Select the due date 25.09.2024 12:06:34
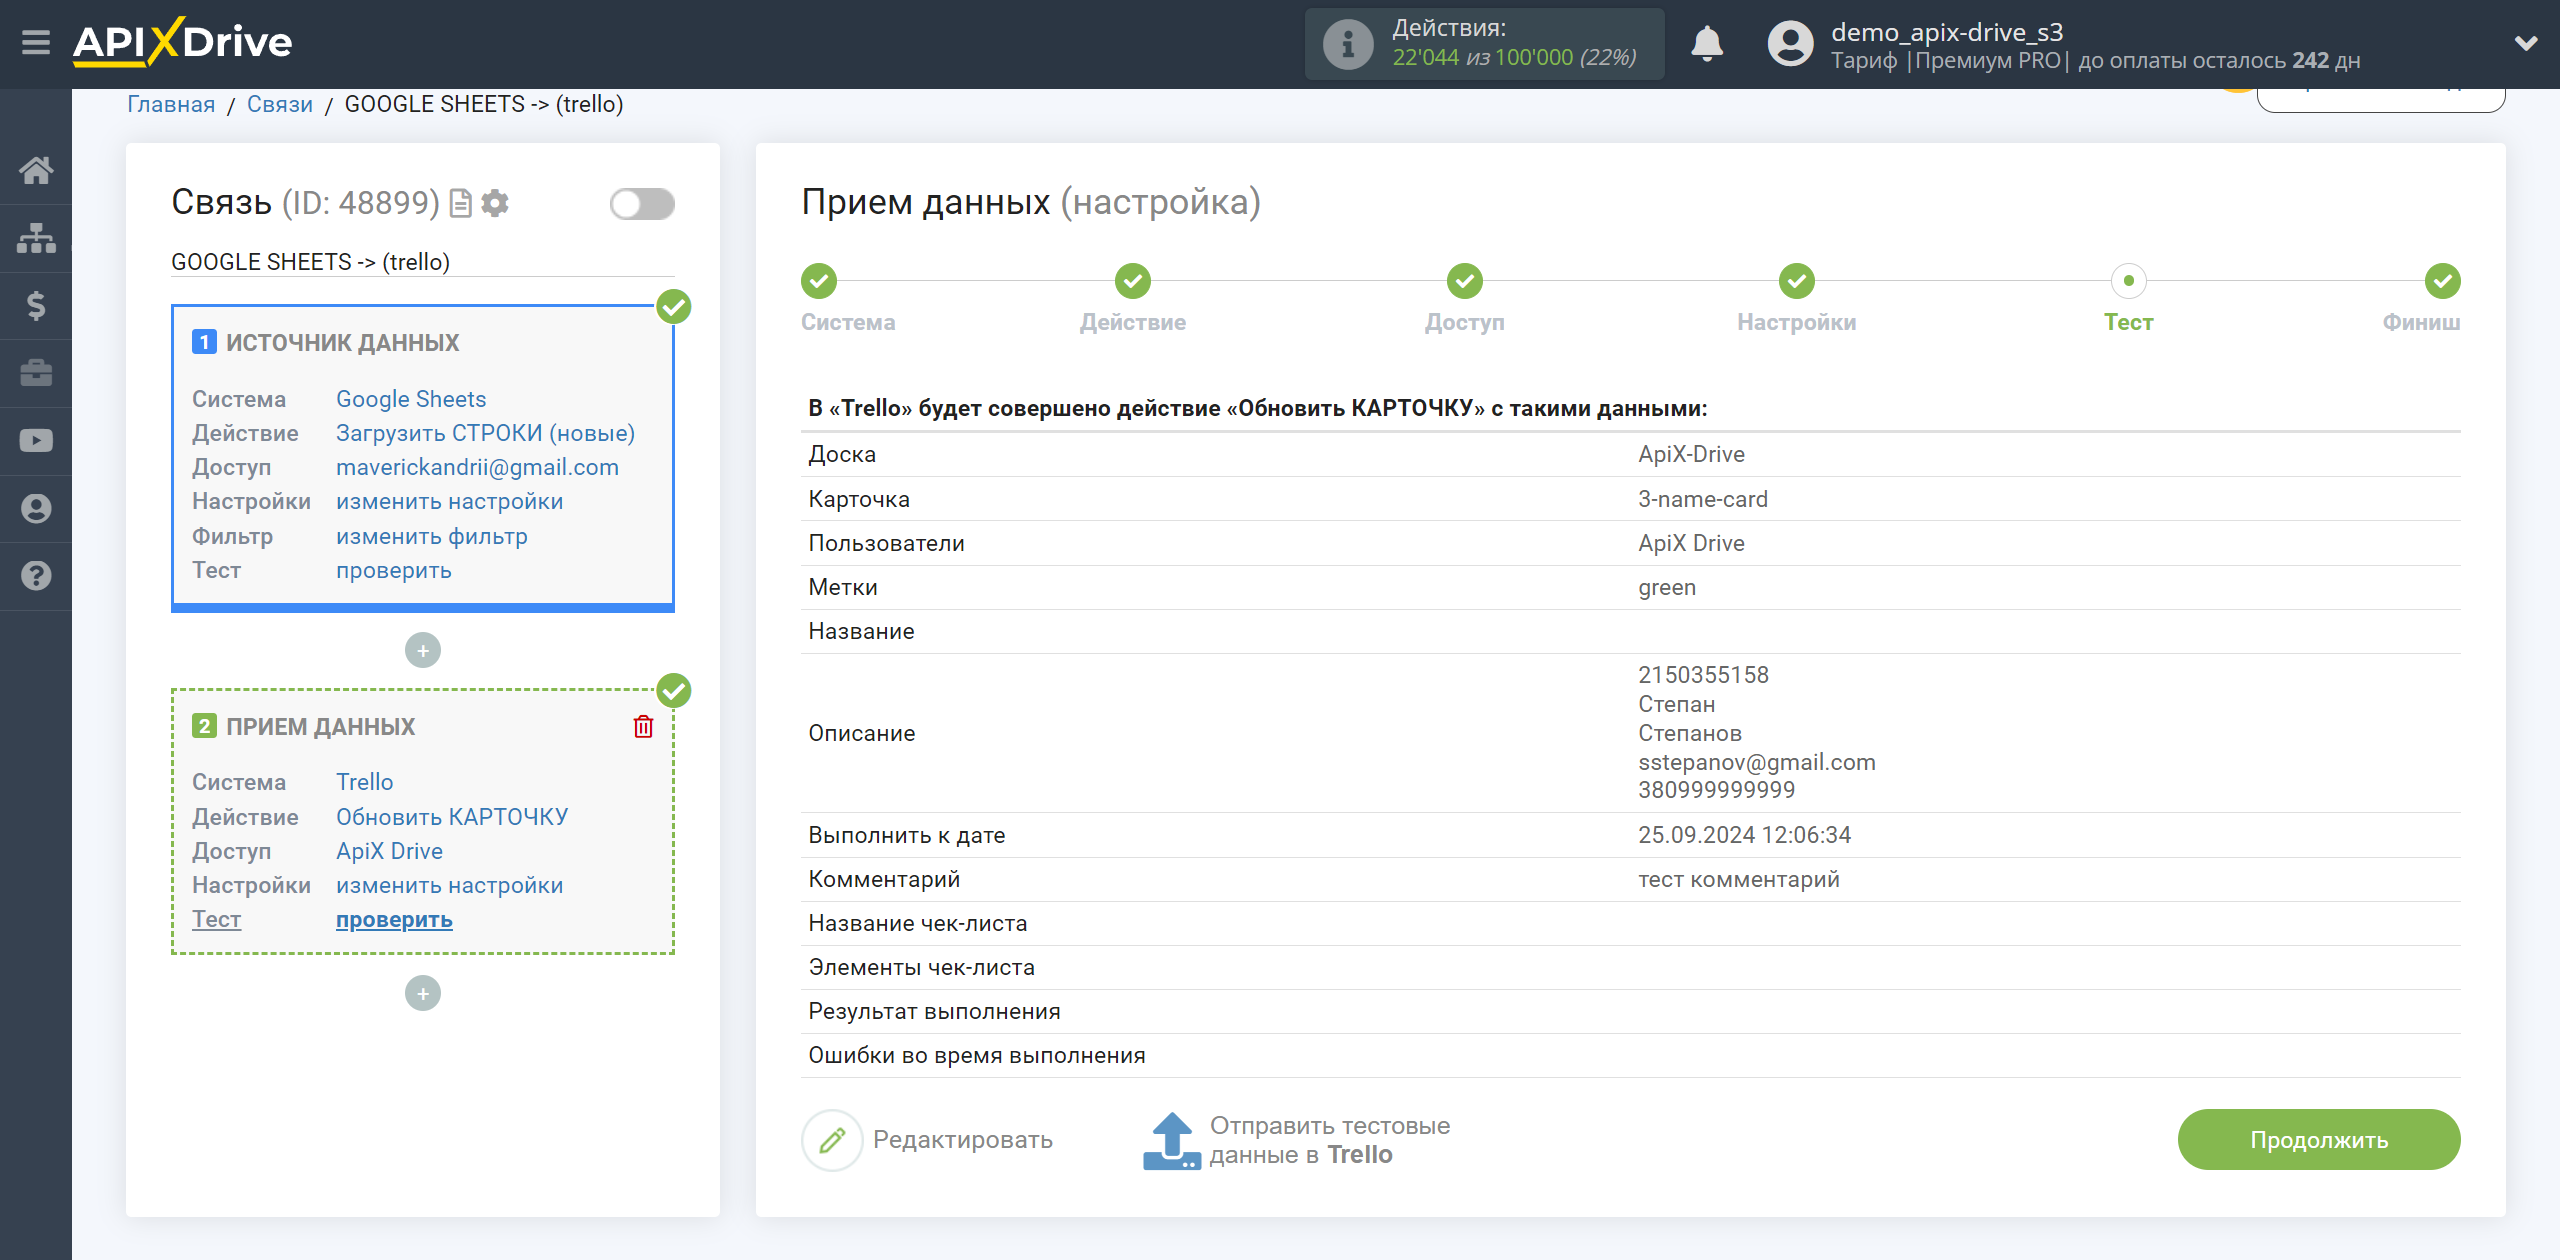2560x1260 pixels. (x=1744, y=835)
